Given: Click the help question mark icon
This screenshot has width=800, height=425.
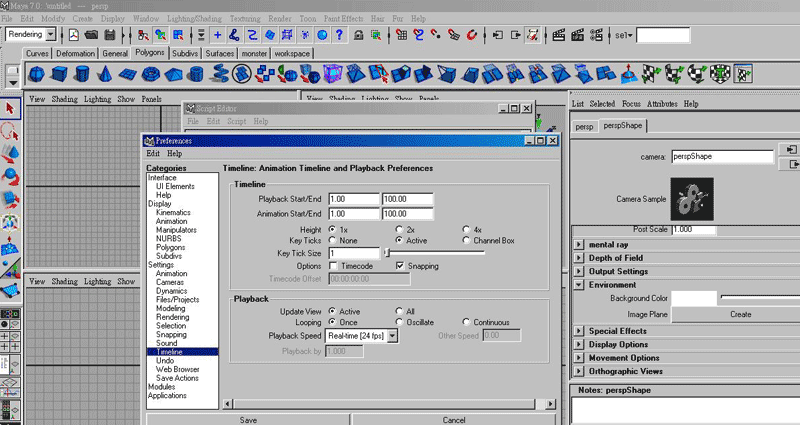Looking at the screenshot, I should click(x=339, y=35).
